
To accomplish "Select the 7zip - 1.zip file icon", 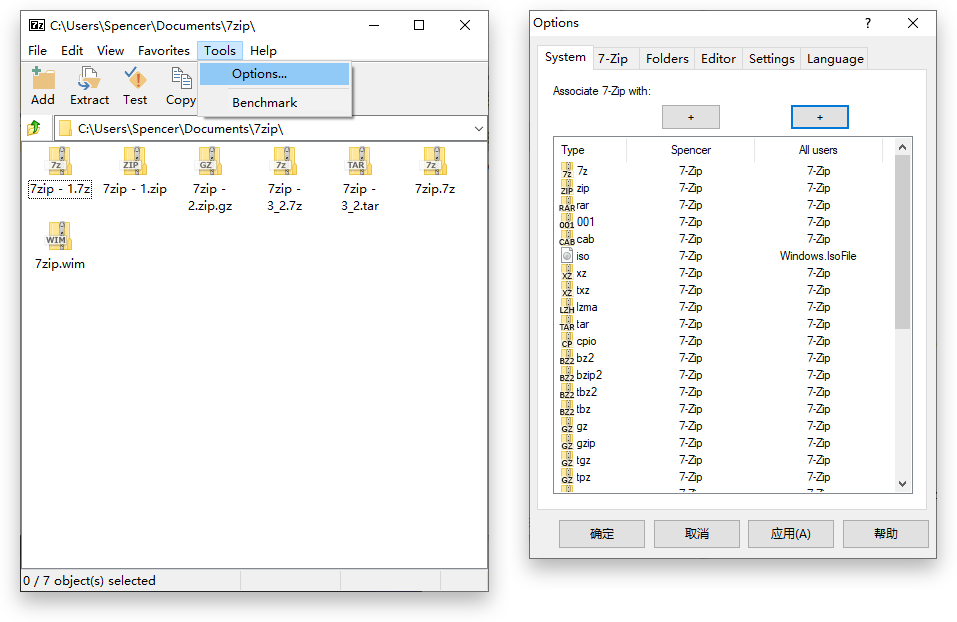I will (x=135, y=161).
